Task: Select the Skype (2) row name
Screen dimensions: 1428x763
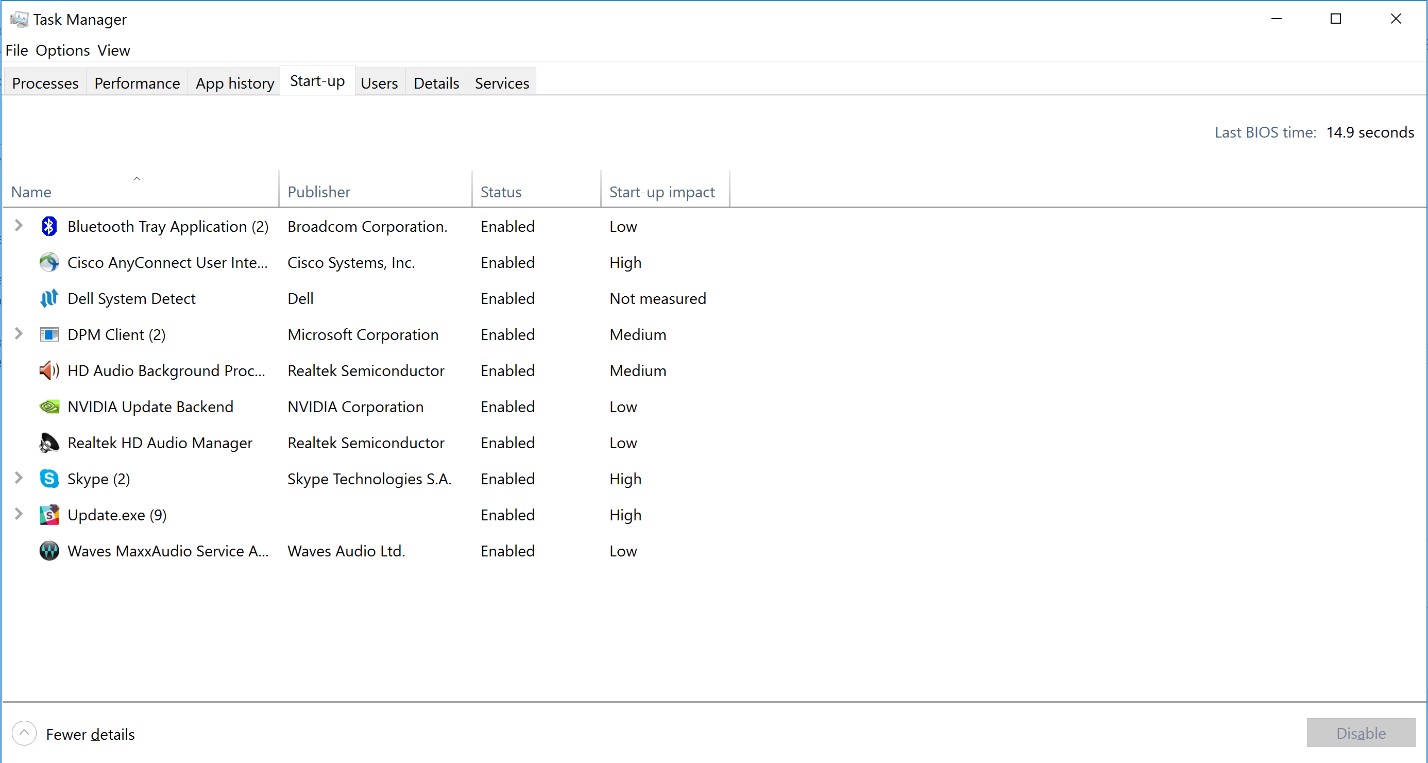Action: 99,479
